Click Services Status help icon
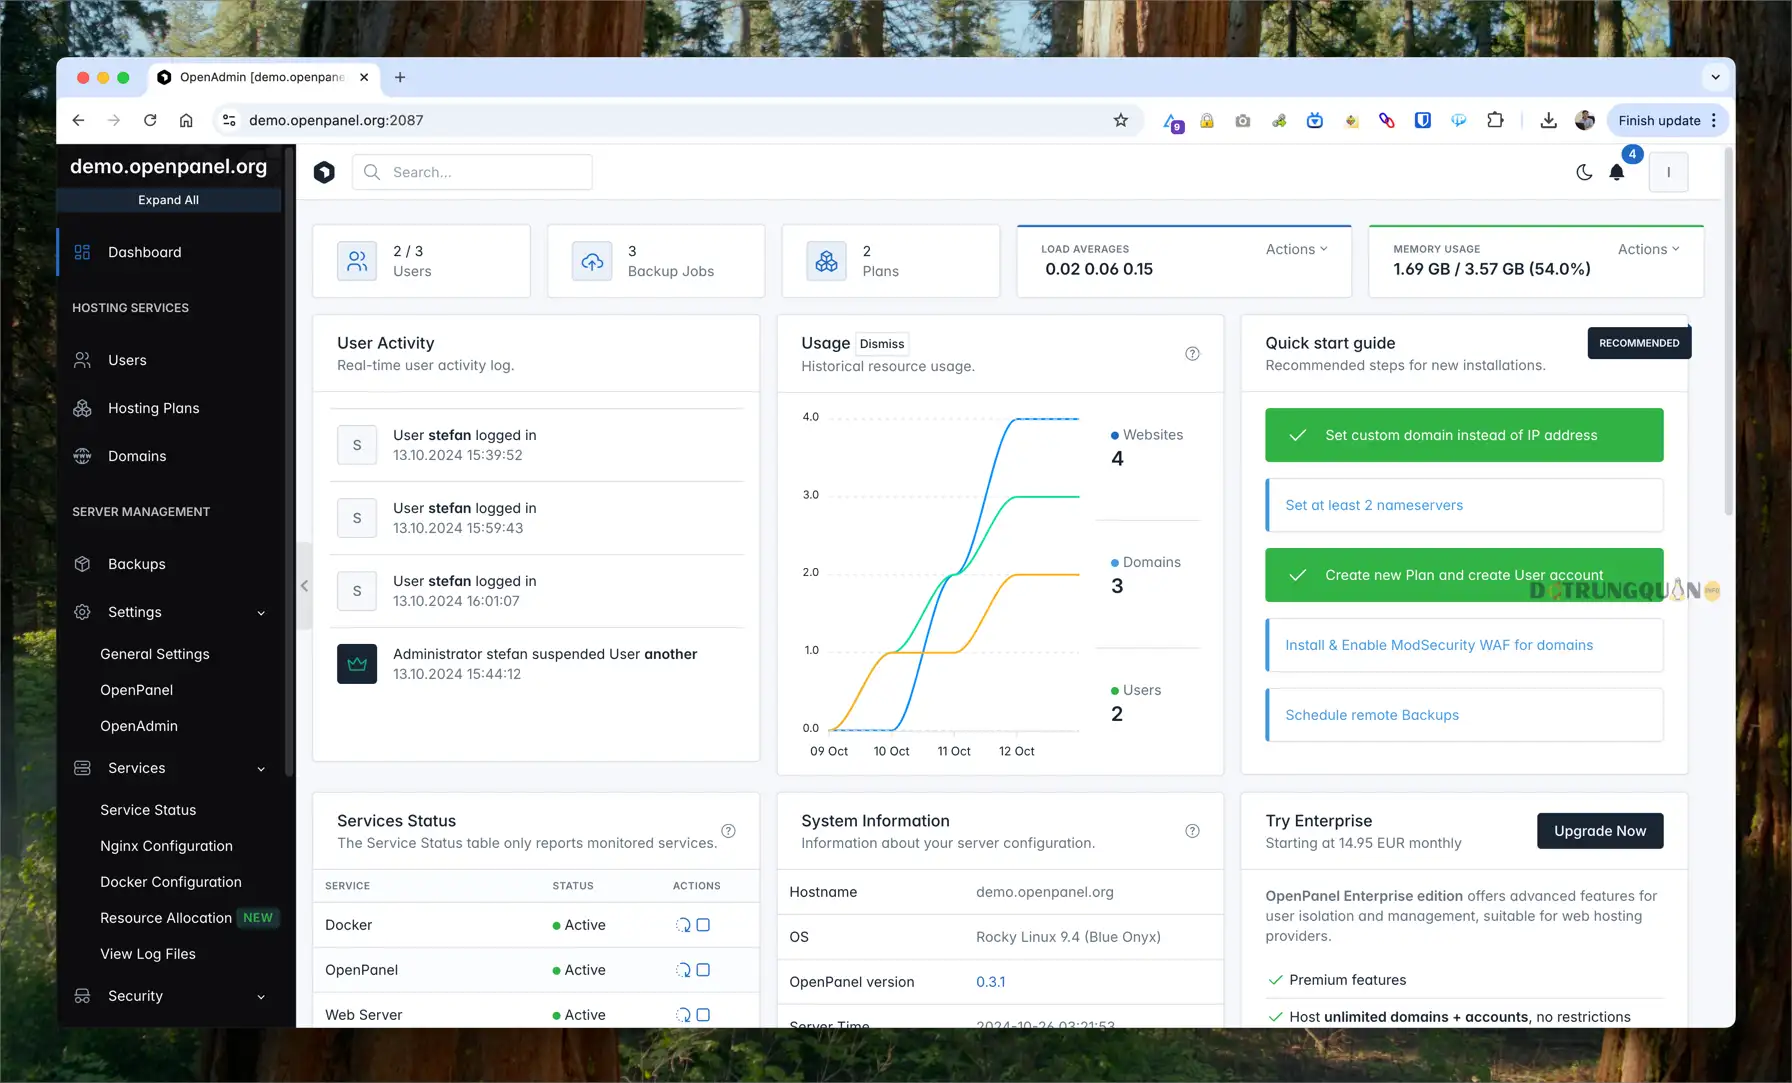The image size is (1792, 1083). (x=728, y=831)
